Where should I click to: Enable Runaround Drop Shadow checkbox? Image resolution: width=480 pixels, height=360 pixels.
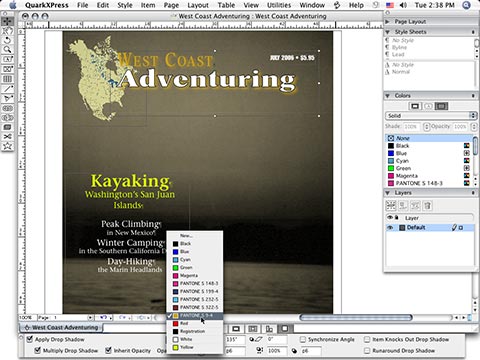367,351
